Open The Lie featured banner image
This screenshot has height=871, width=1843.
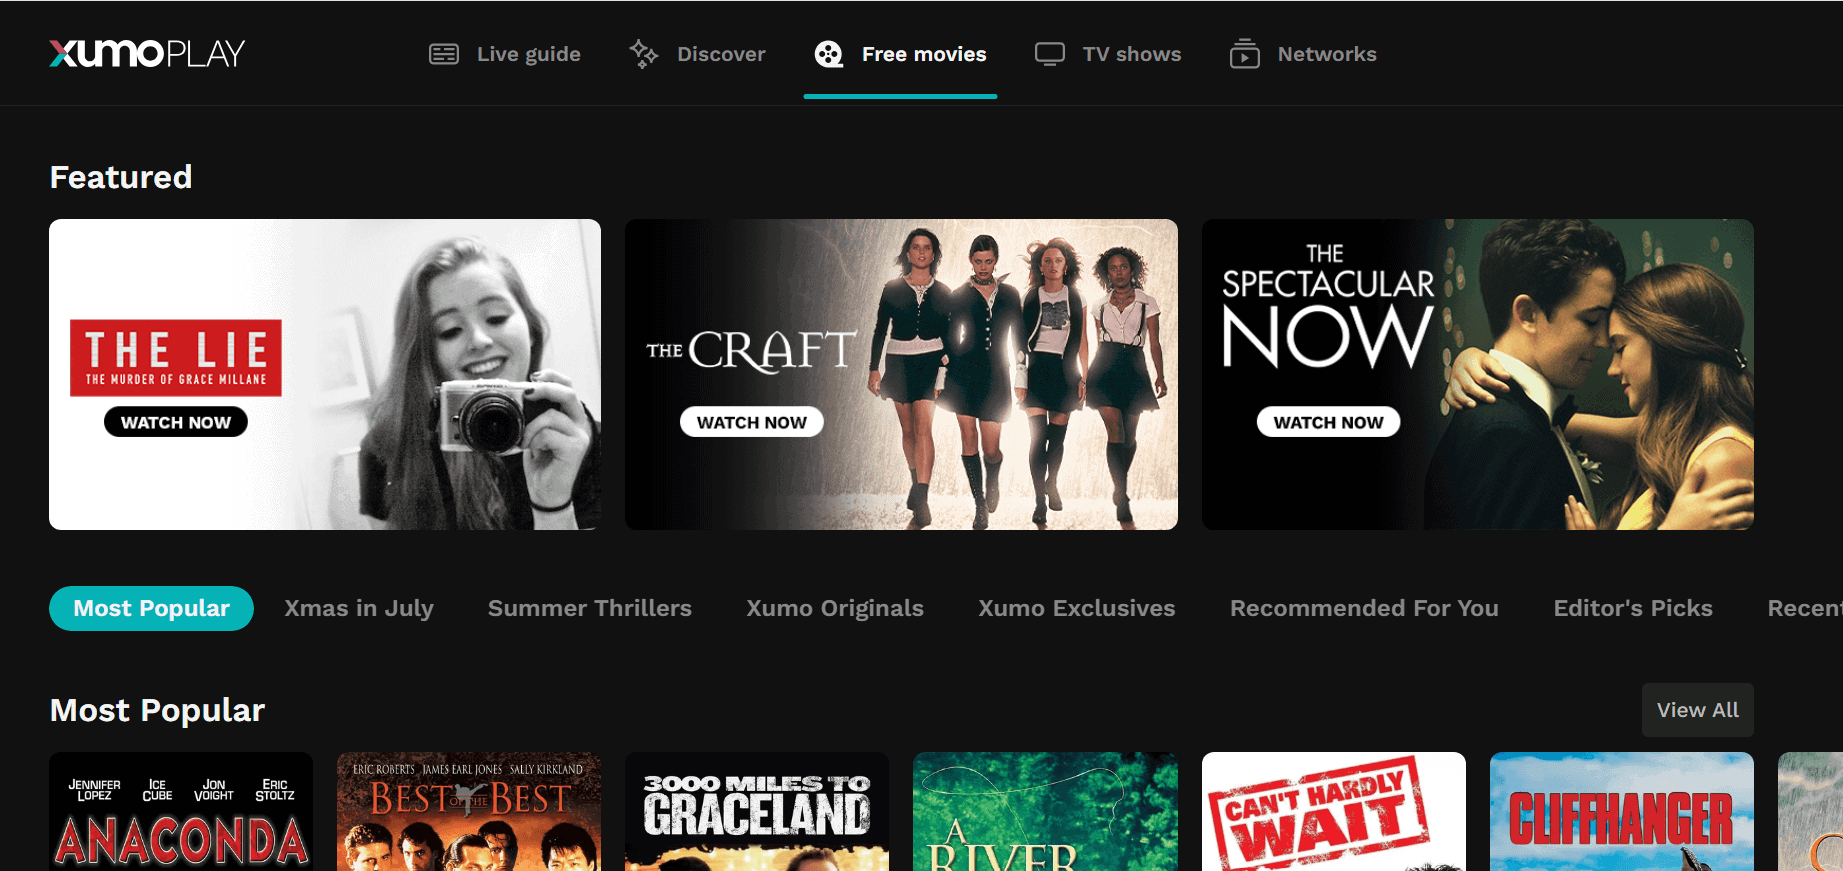click(x=325, y=374)
